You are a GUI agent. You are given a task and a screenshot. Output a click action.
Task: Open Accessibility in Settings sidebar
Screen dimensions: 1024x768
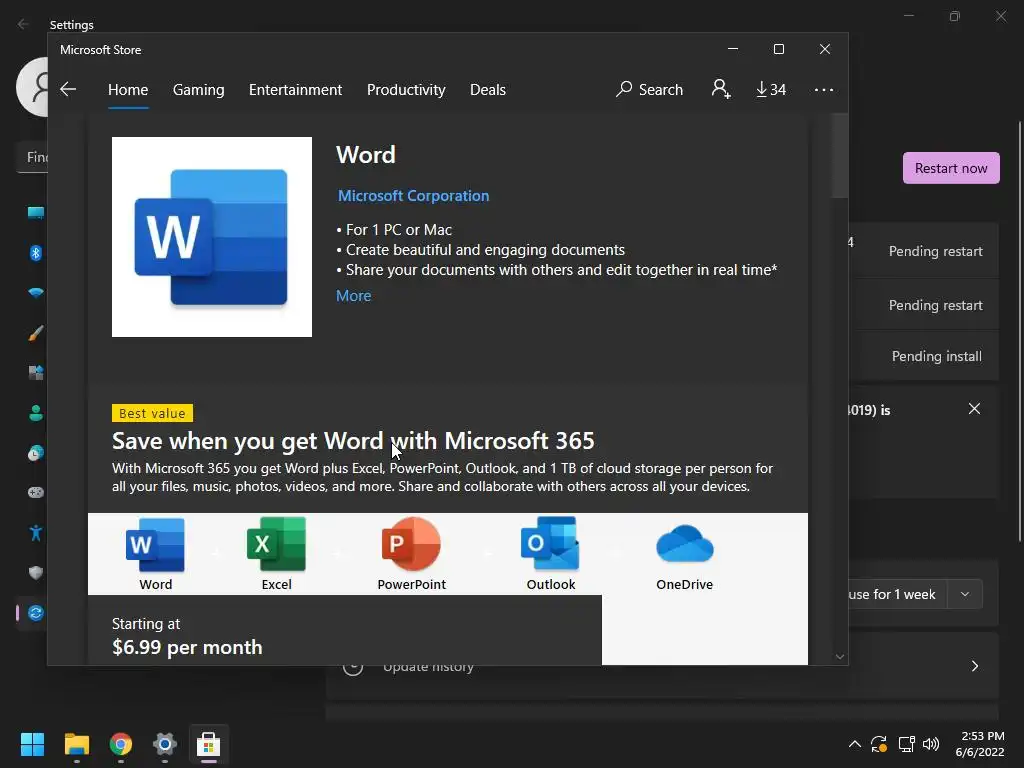[35, 533]
